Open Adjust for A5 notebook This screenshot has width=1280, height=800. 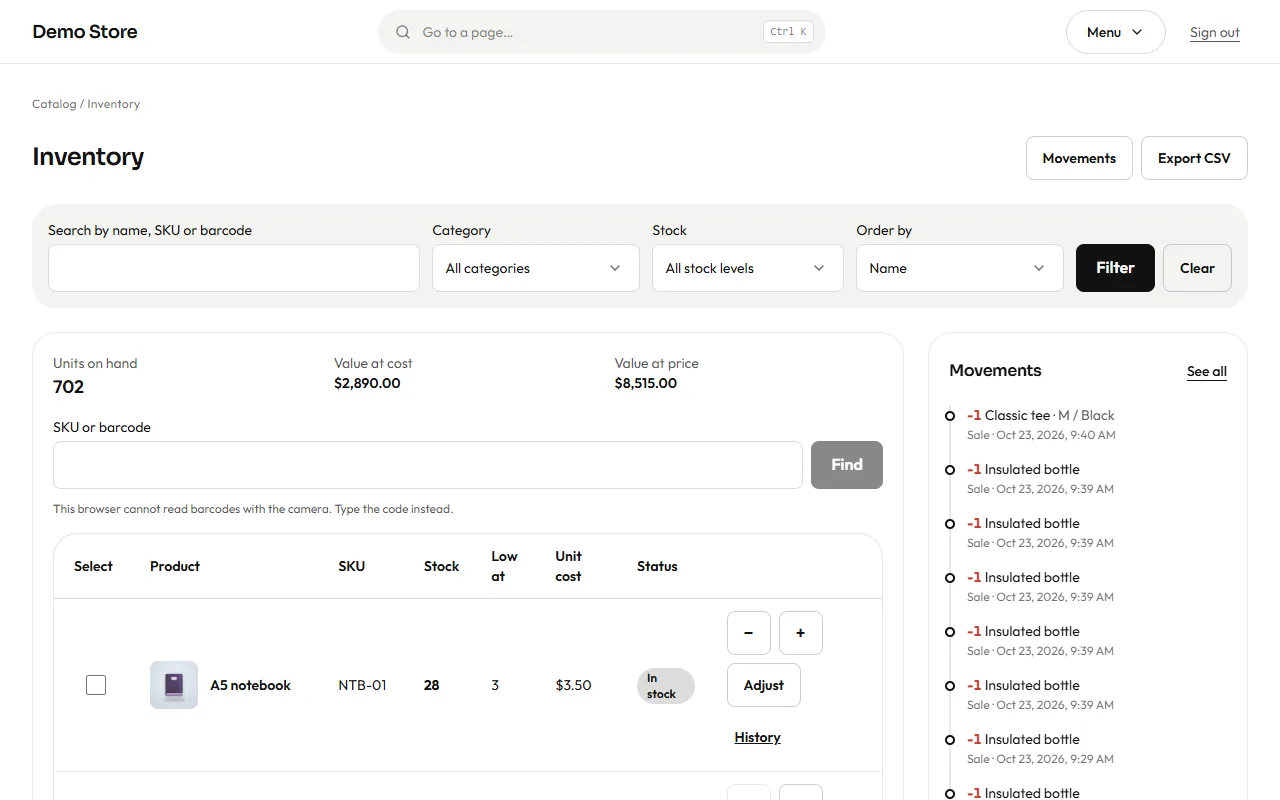click(764, 685)
